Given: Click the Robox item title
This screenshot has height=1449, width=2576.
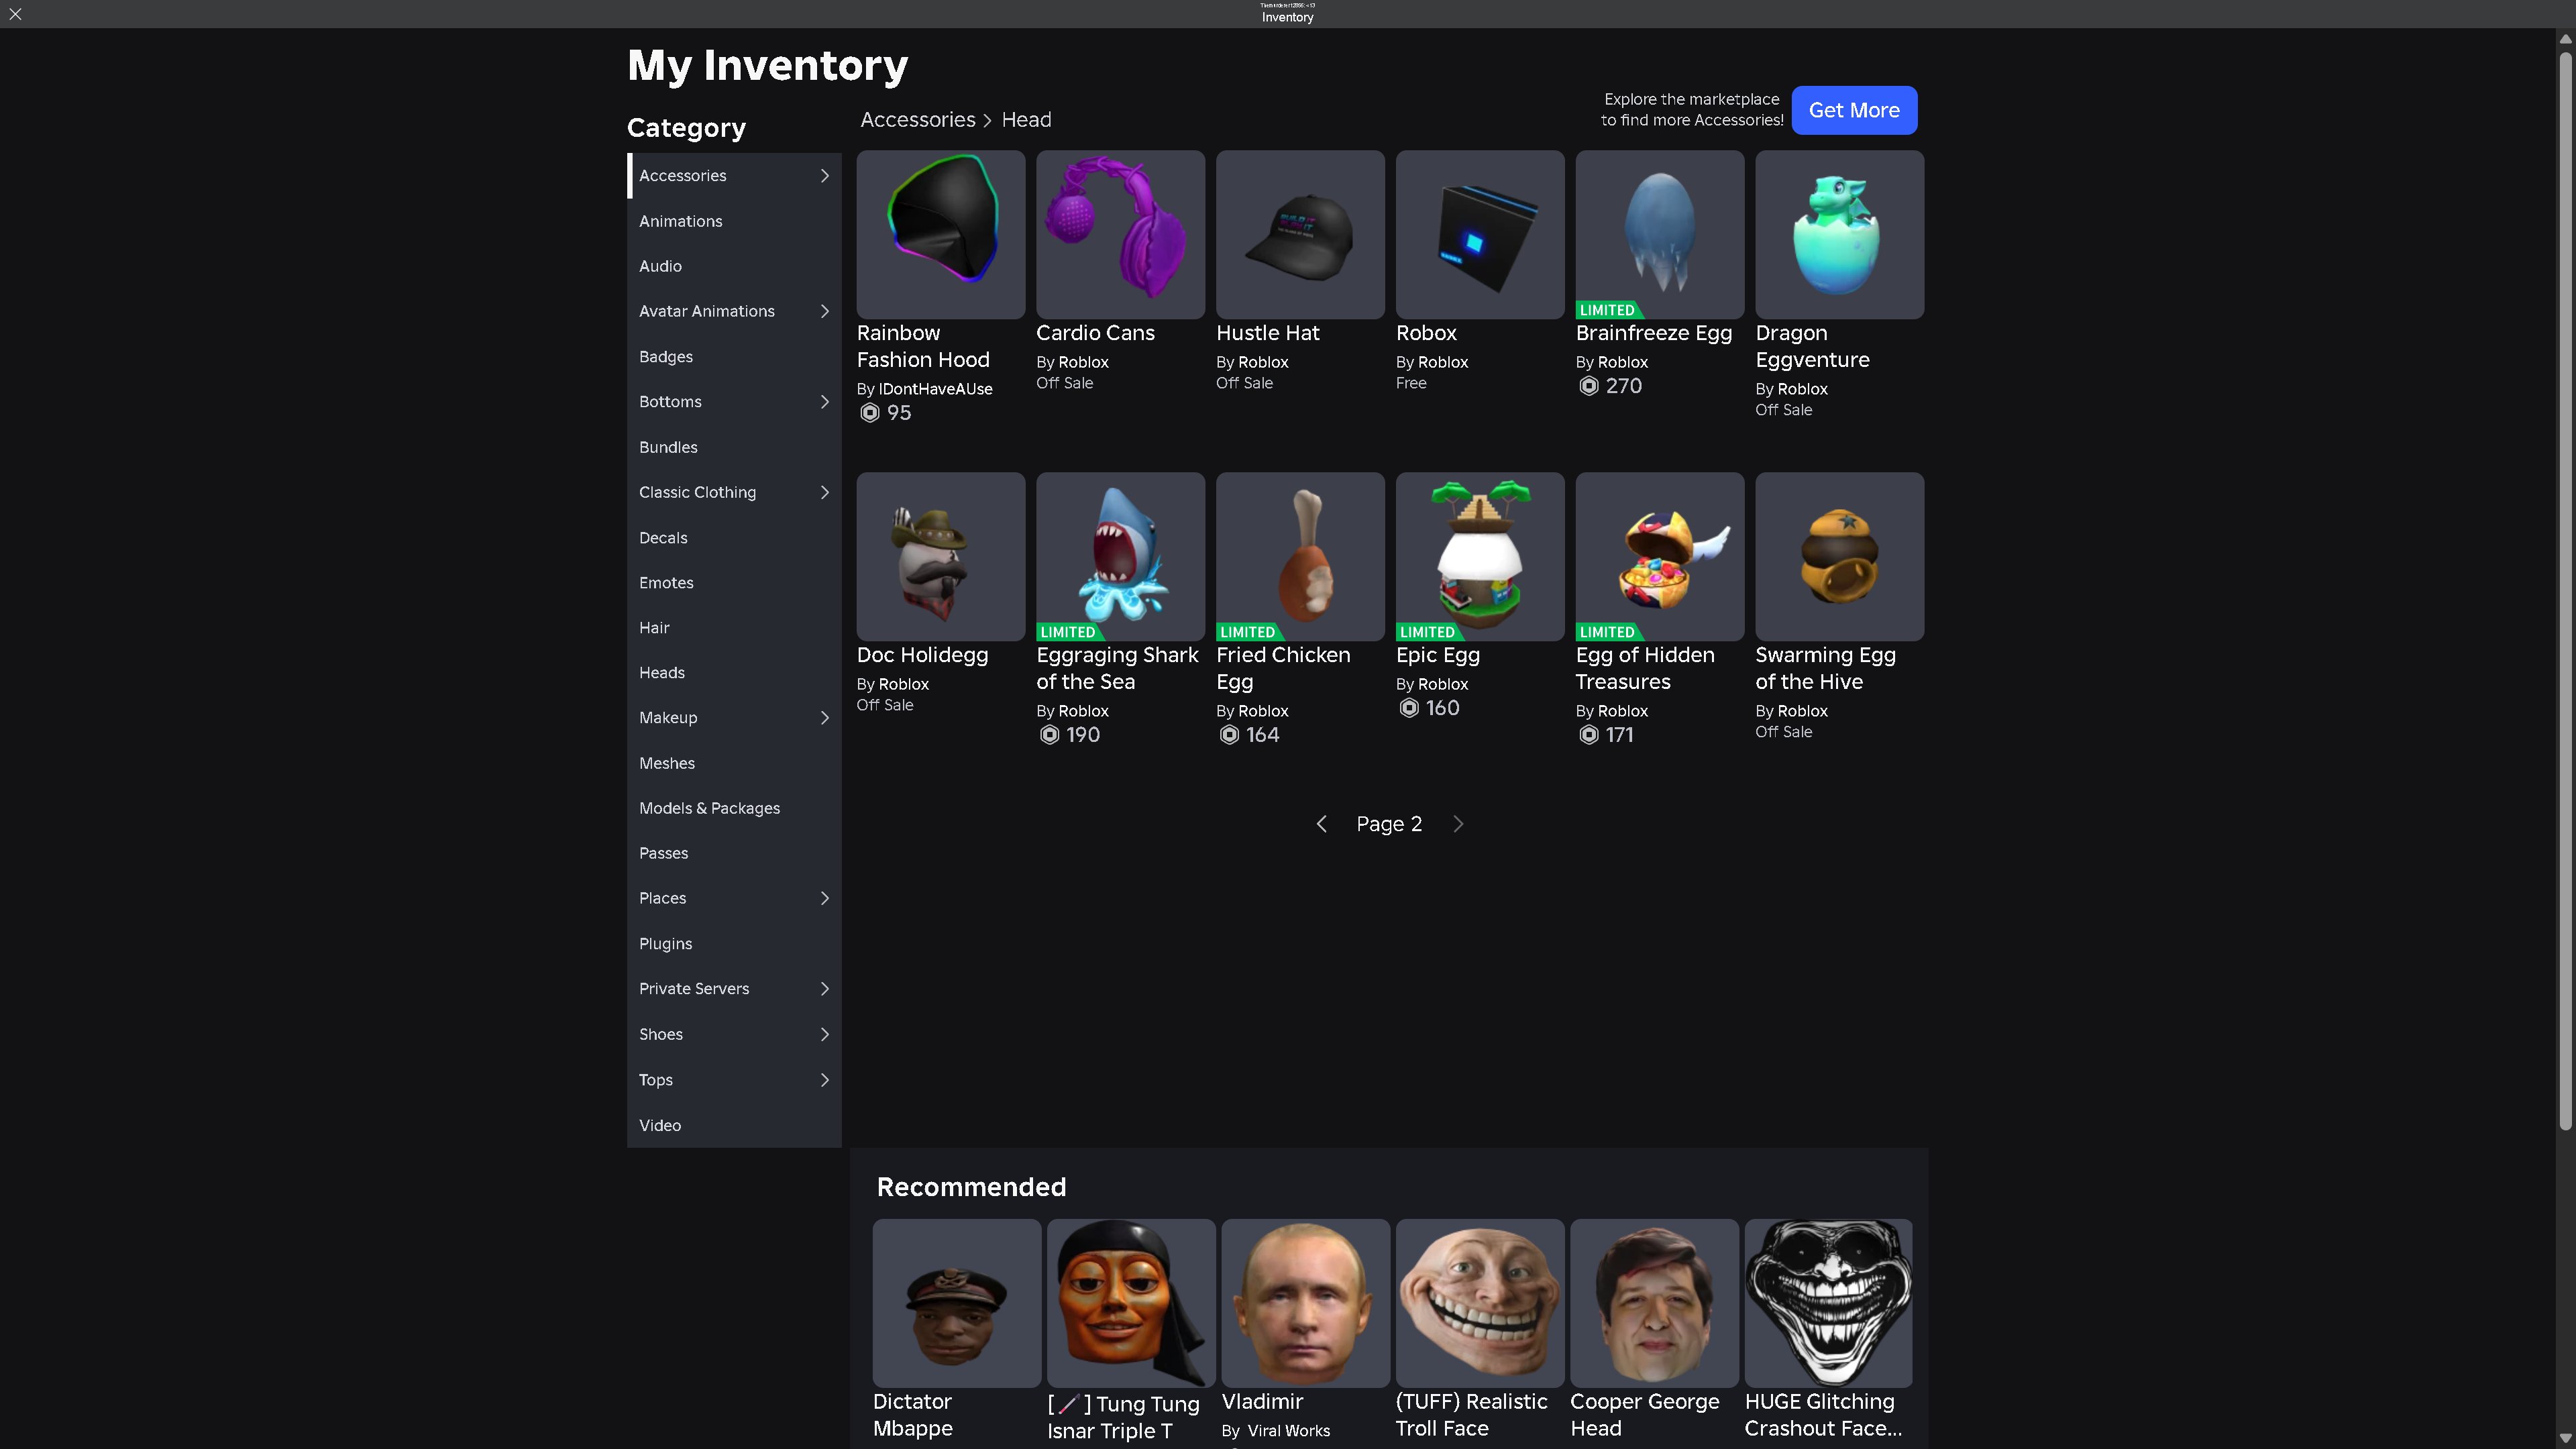Looking at the screenshot, I should click(1426, 333).
